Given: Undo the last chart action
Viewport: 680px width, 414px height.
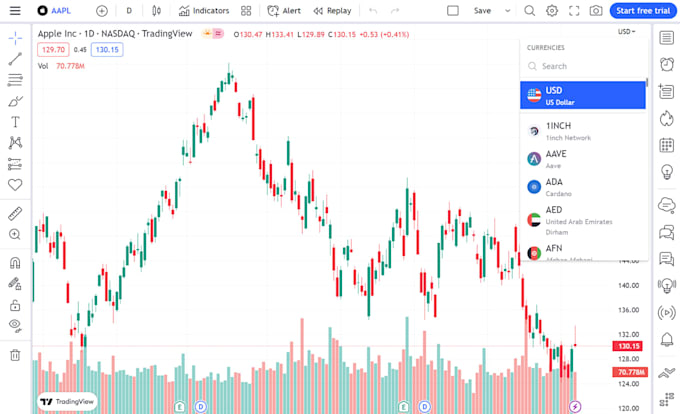Looking at the screenshot, I should point(373,11).
